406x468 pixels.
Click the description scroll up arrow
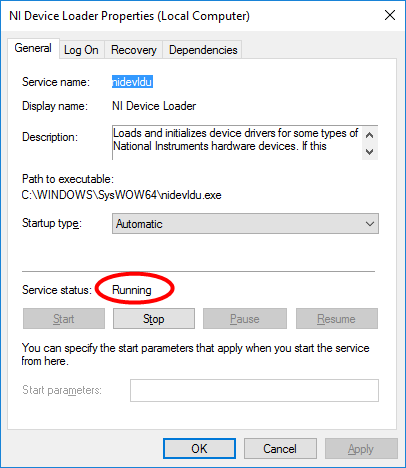pyautogui.click(x=370, y=135)
